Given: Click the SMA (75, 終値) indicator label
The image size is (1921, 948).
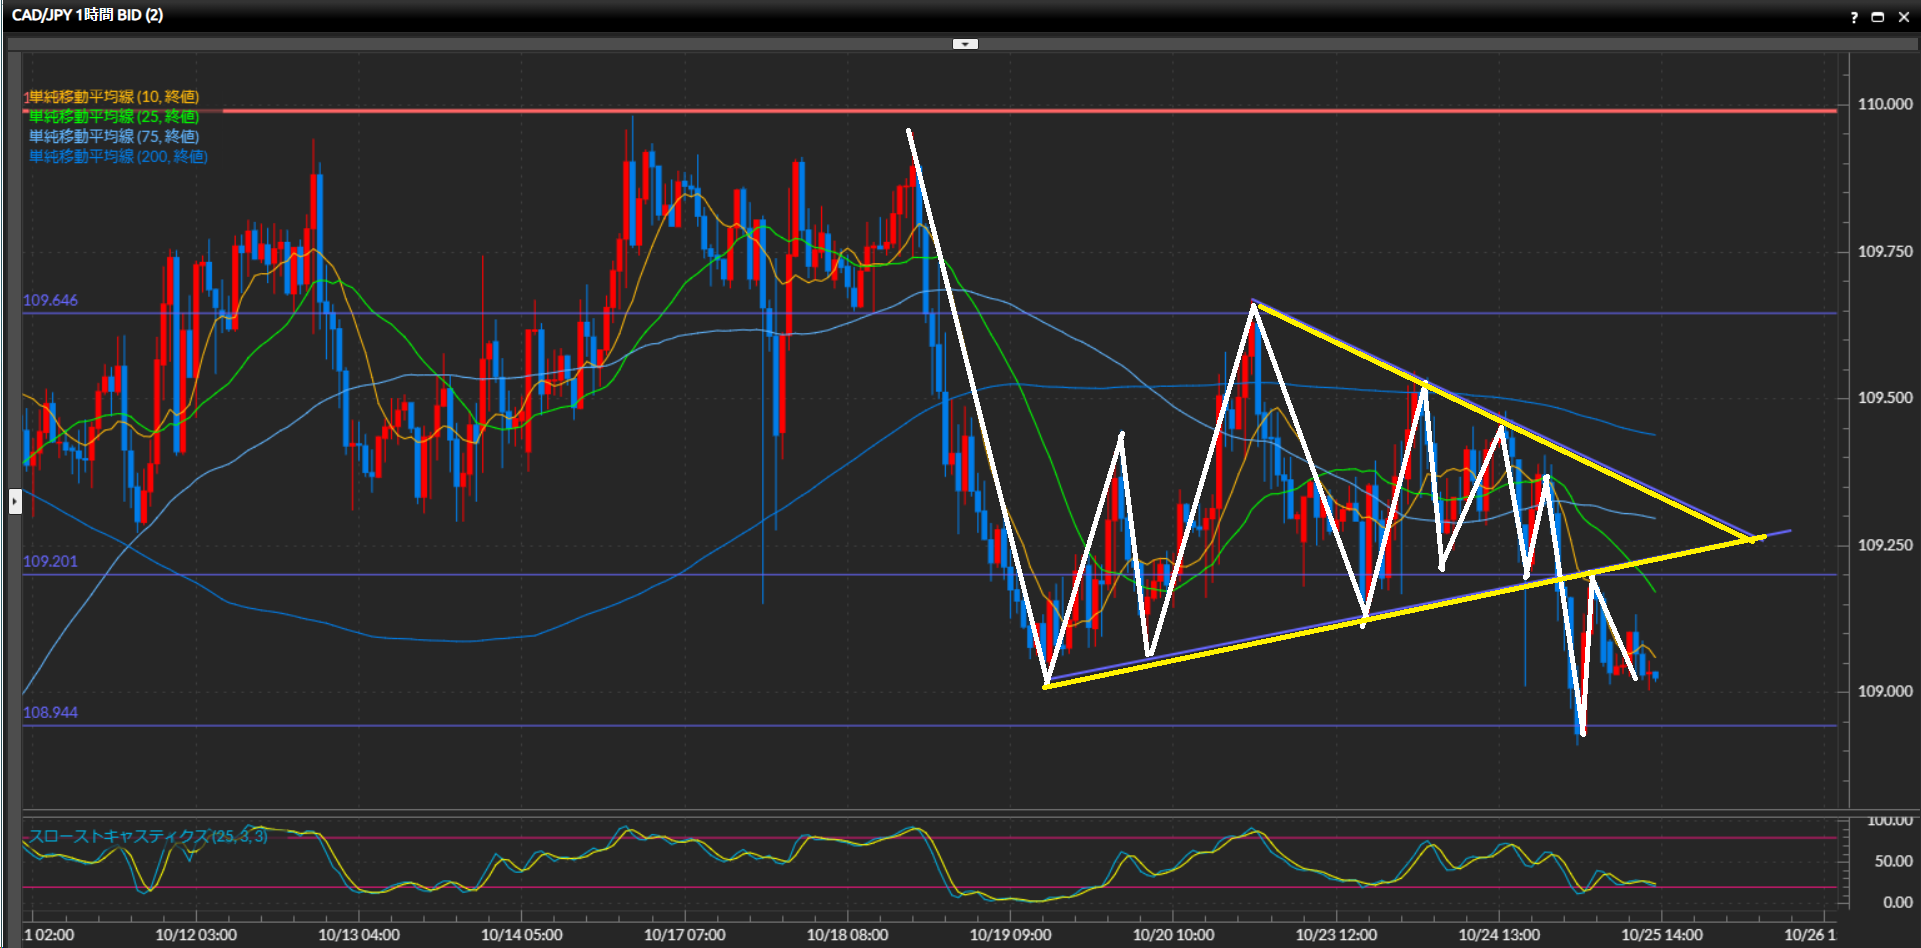Looking at the screenshot, I should coord(113,137).
